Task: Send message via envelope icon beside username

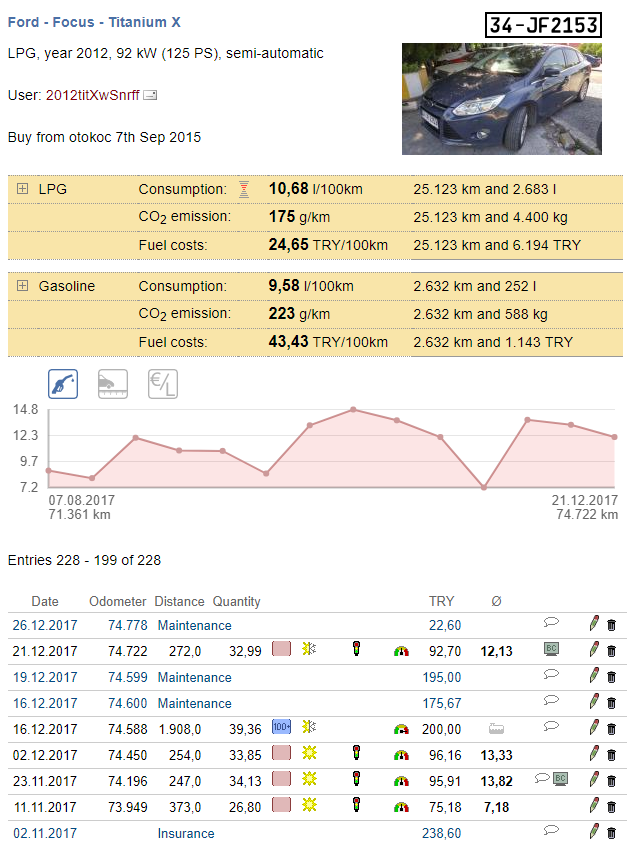Action: (150, 95)
